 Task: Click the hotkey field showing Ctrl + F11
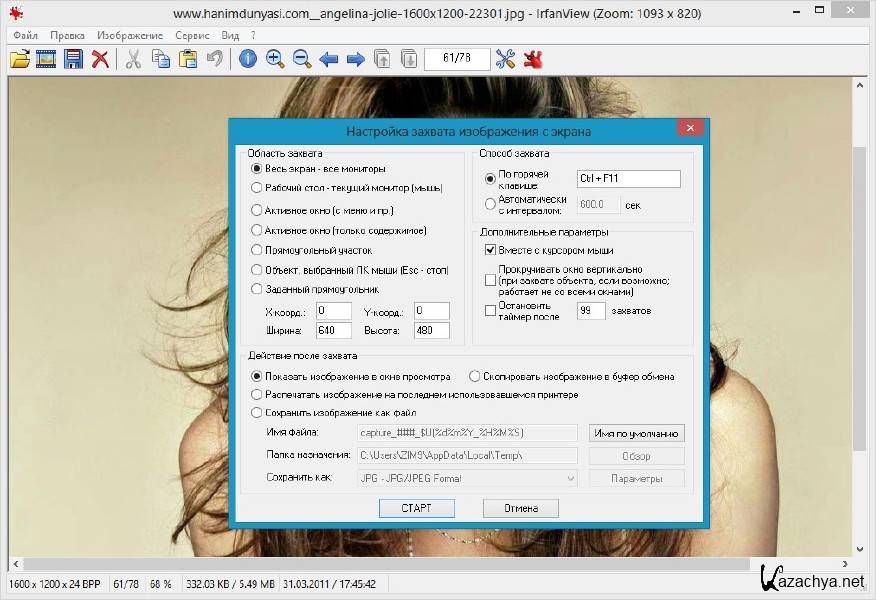(x=628, y=179)
